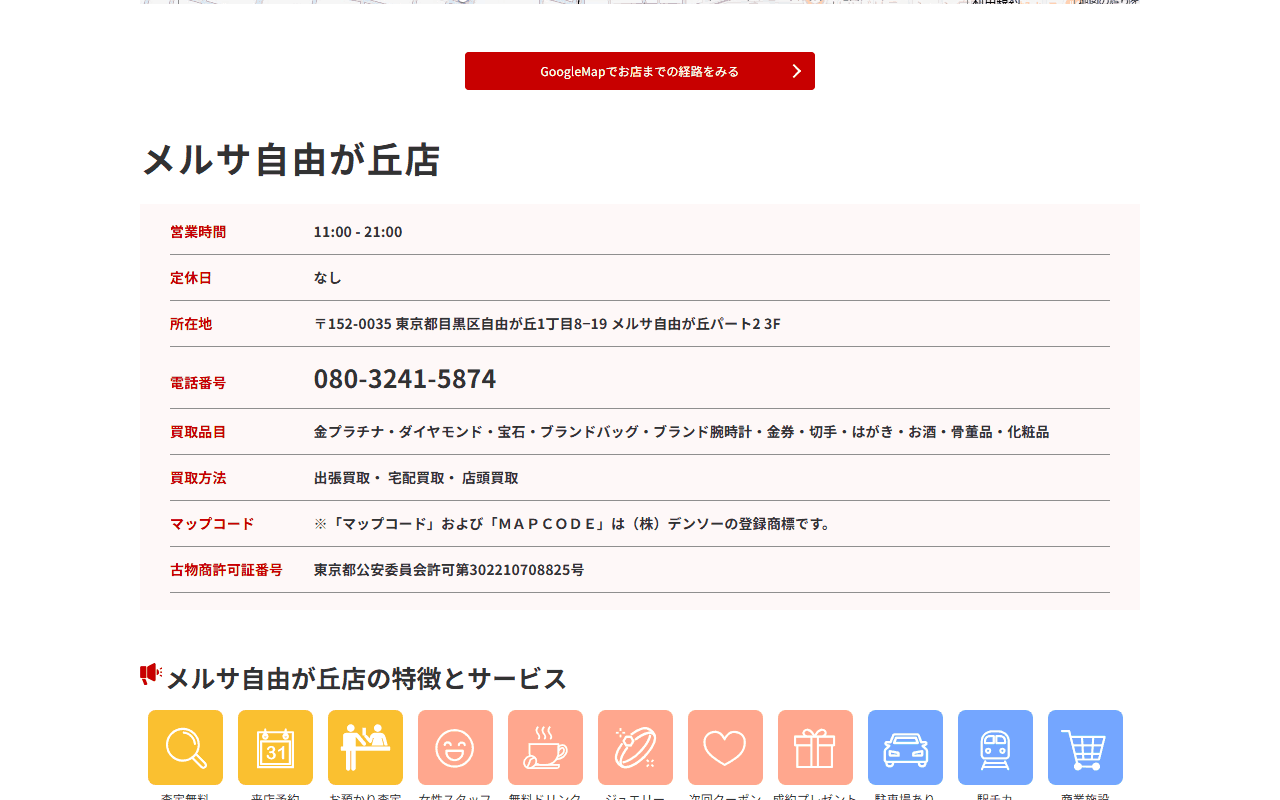Select the shopping cart commercial facility icon
1280x800 pixels.
tap(1085, 747)
